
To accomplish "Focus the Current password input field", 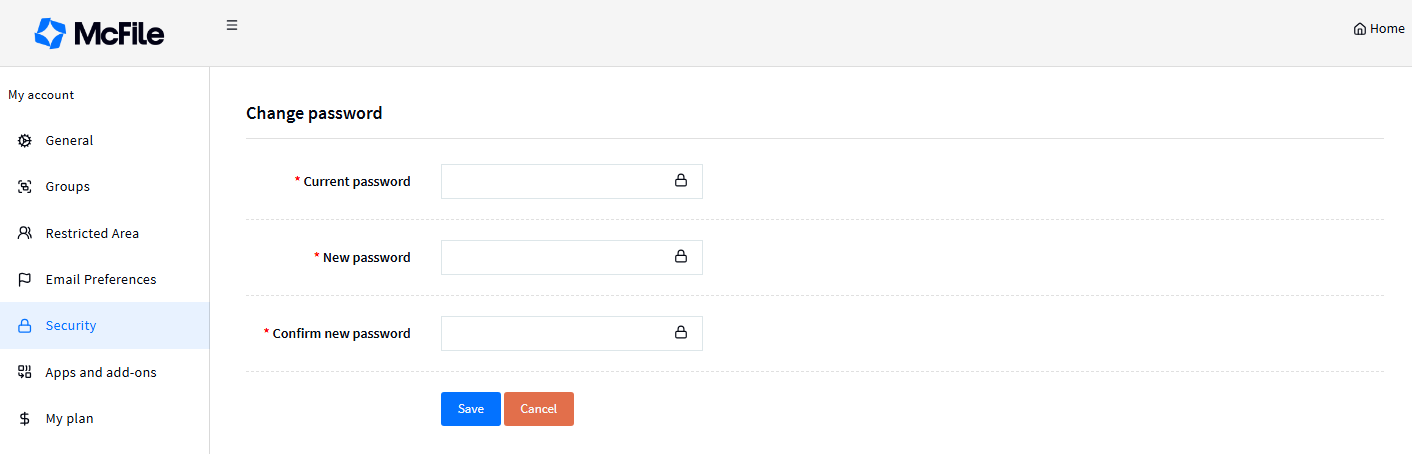I will (572, 181).
